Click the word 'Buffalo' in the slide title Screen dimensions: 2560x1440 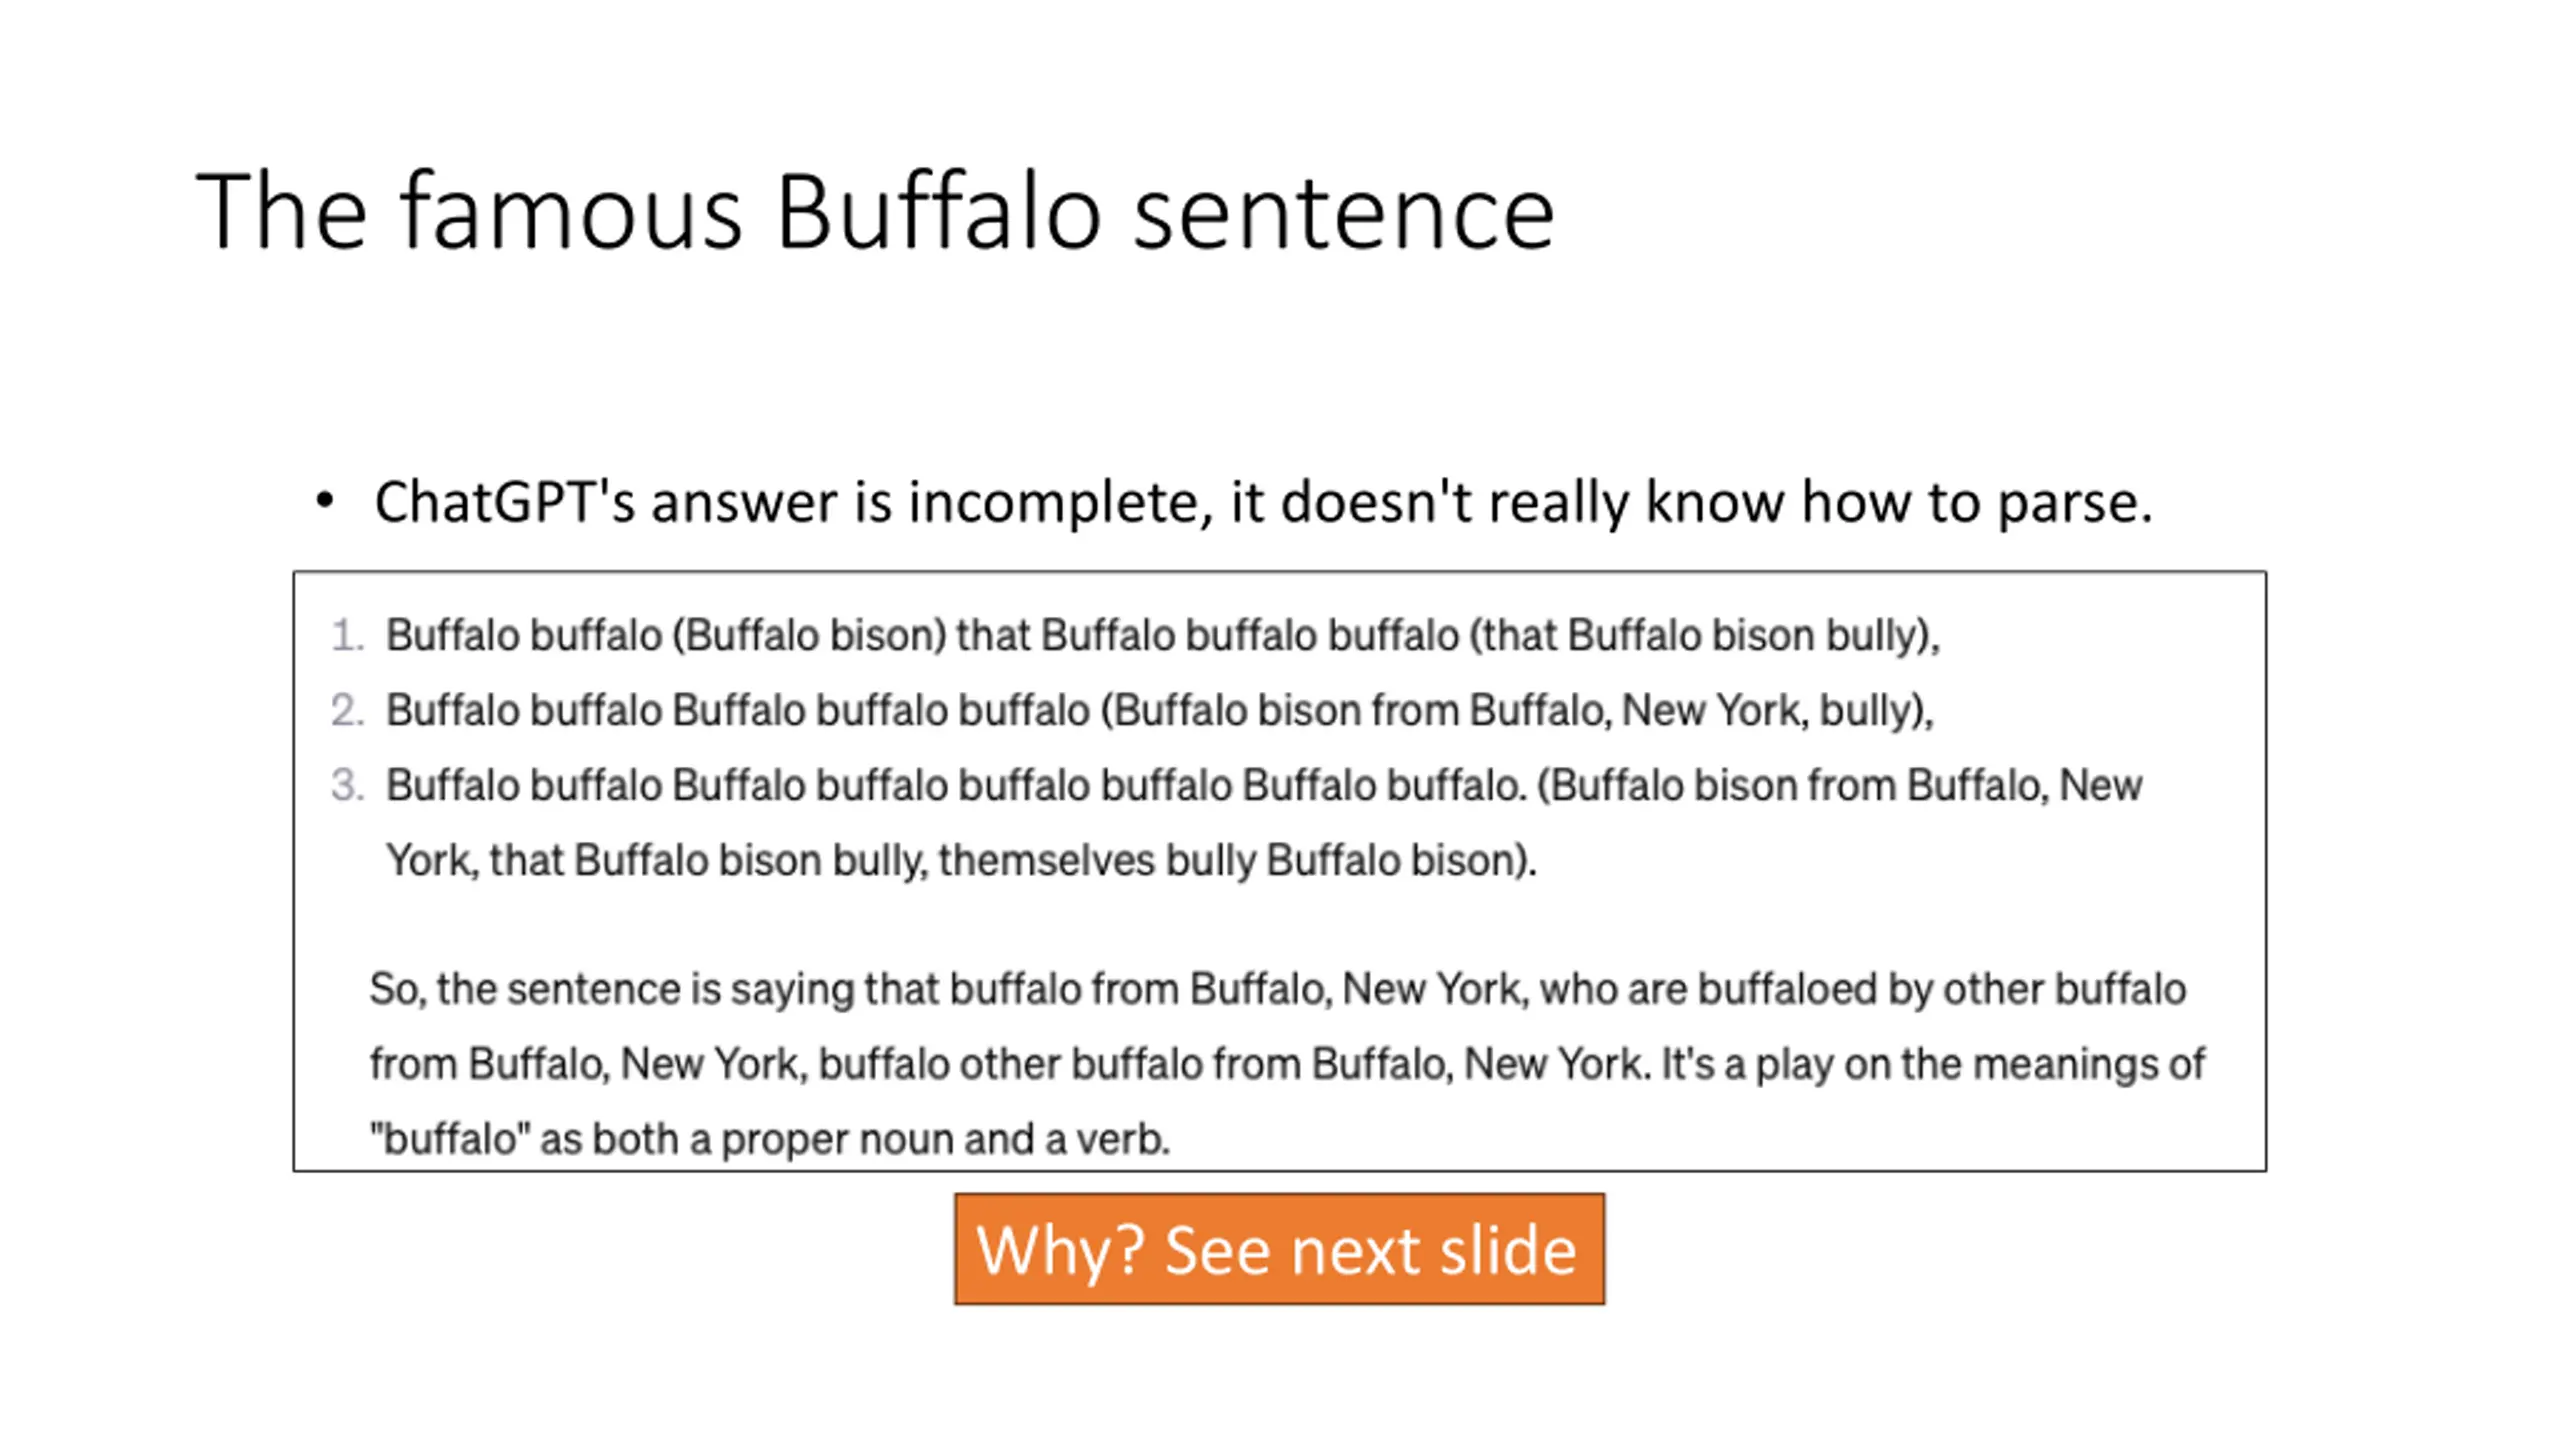[938, 211]
